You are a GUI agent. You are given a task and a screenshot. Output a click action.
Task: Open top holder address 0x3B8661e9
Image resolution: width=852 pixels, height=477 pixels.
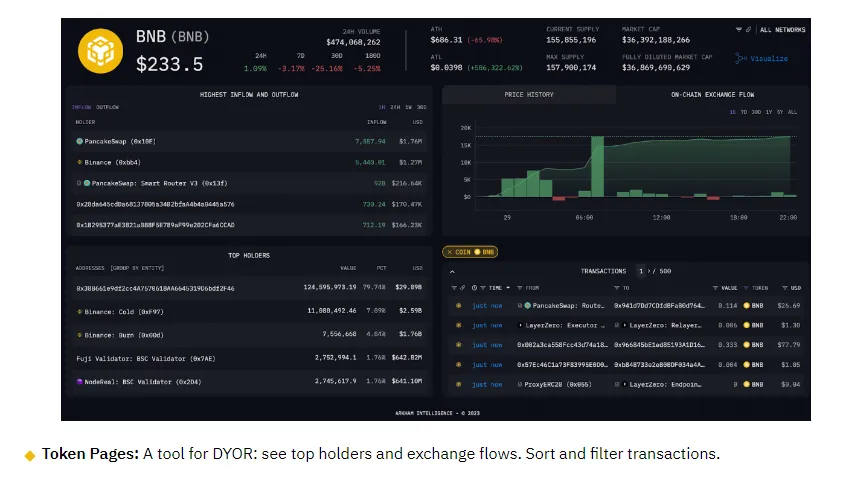point(155,288)
